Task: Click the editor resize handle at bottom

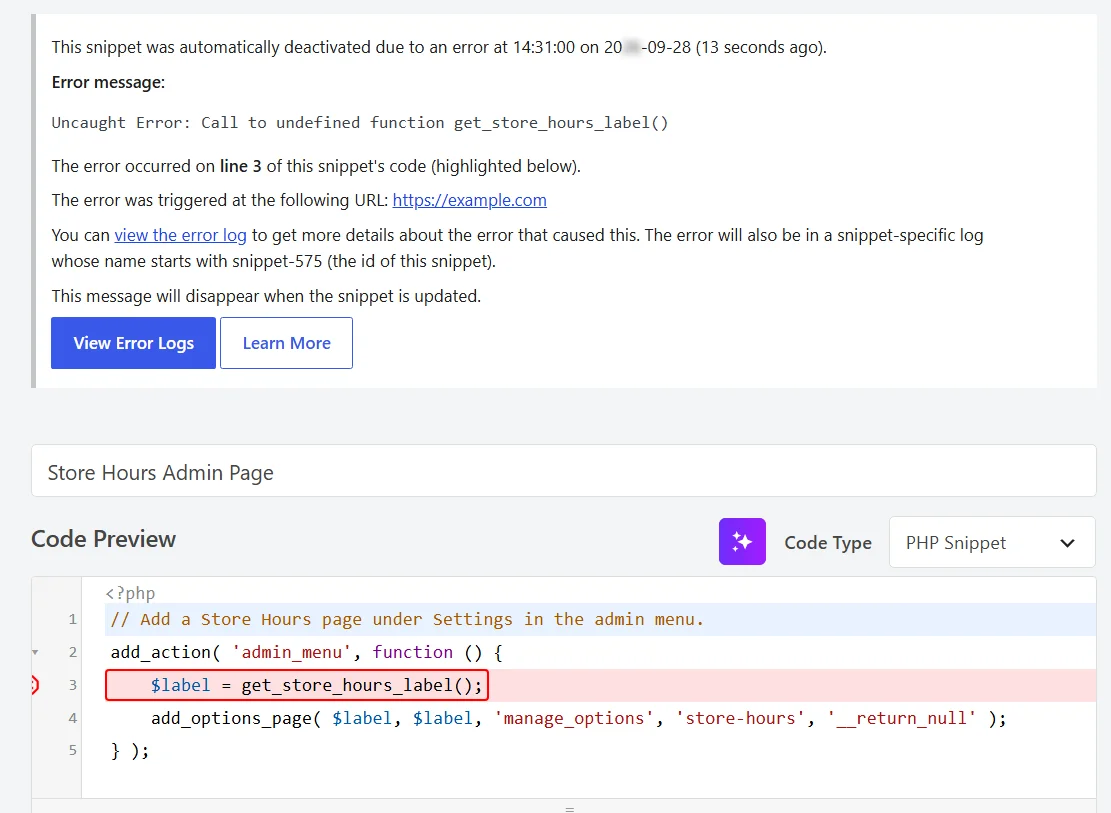Action: (x=569, y=808)
